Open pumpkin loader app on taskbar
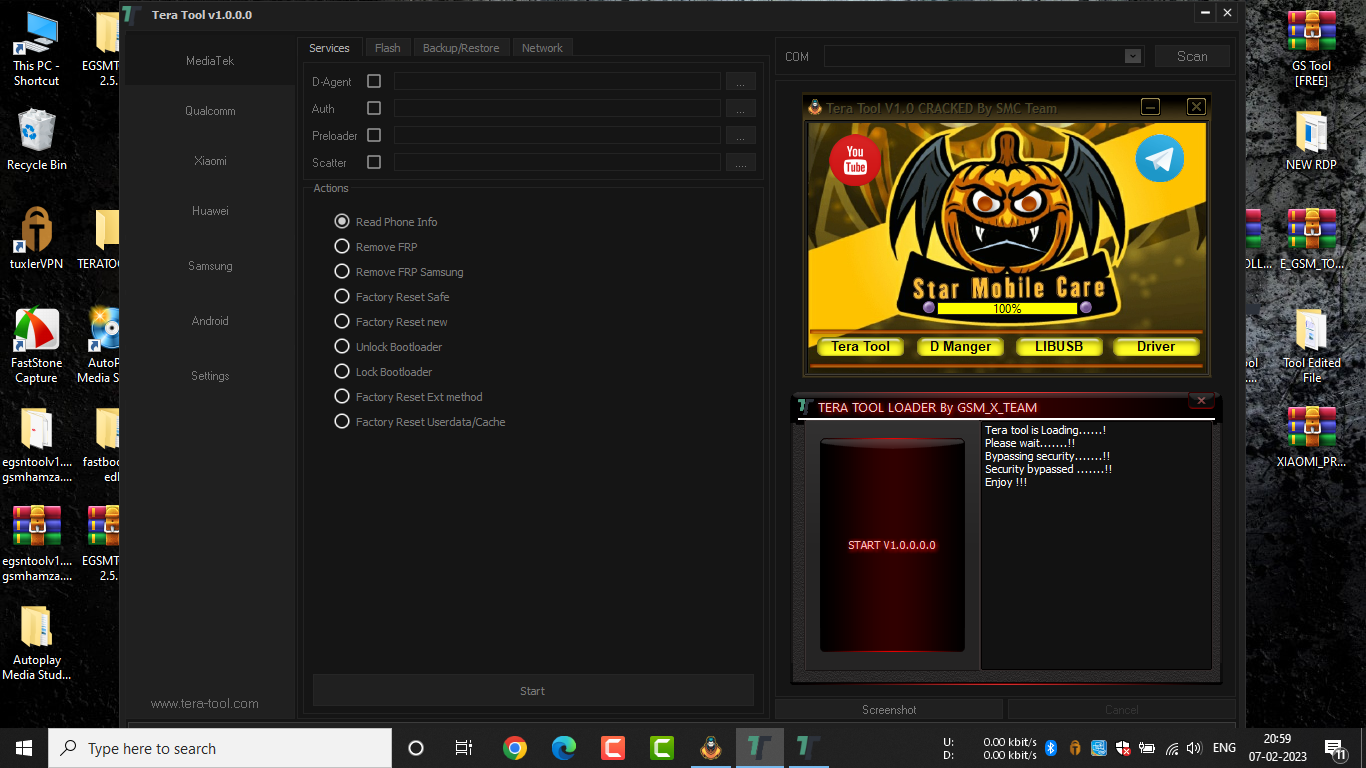Screen dimensions: 1366x768 (711, 748)
